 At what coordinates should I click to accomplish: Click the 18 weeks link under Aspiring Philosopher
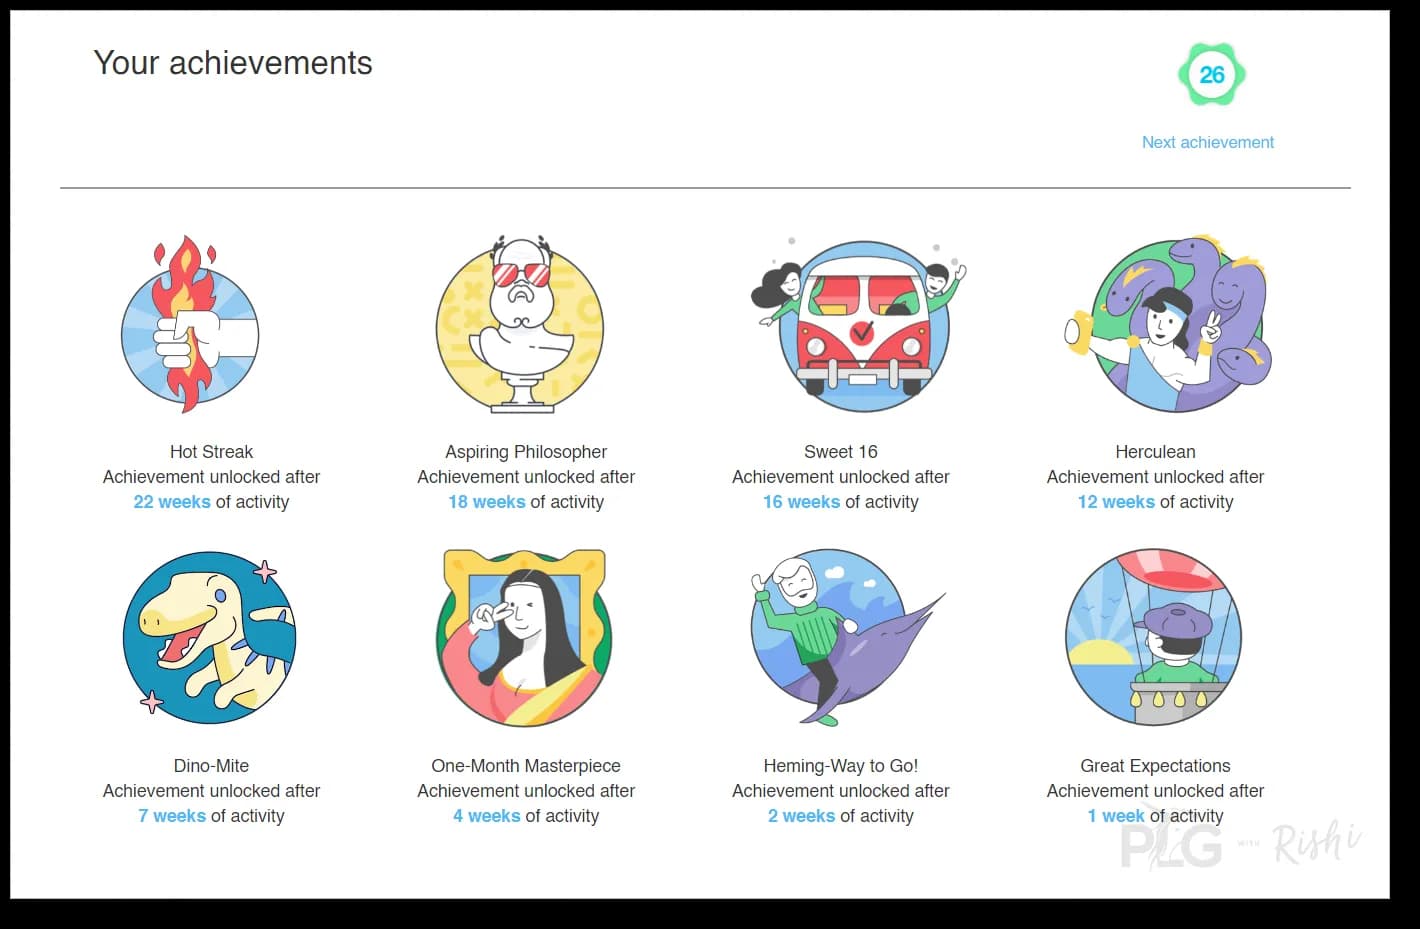pyautogui.click(x=487, y=502)
